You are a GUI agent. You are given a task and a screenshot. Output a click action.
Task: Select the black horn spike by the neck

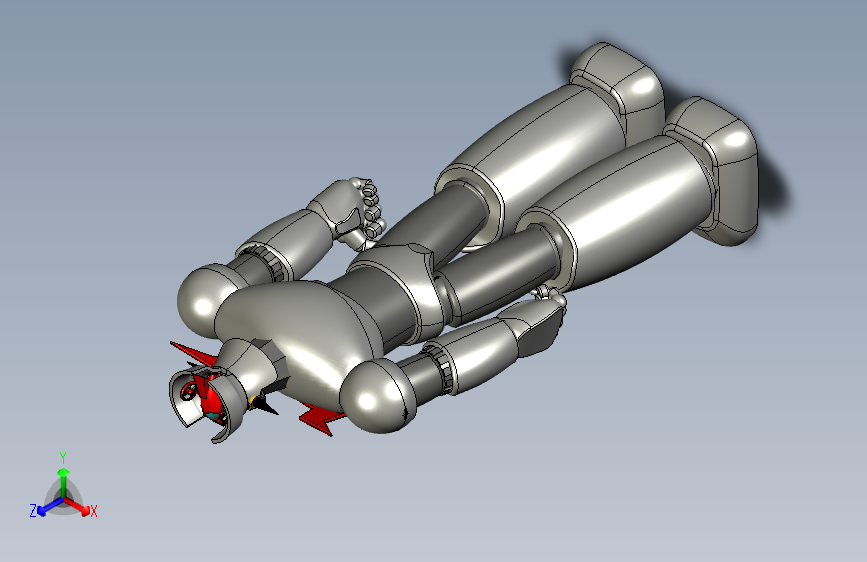coord(266,405)
